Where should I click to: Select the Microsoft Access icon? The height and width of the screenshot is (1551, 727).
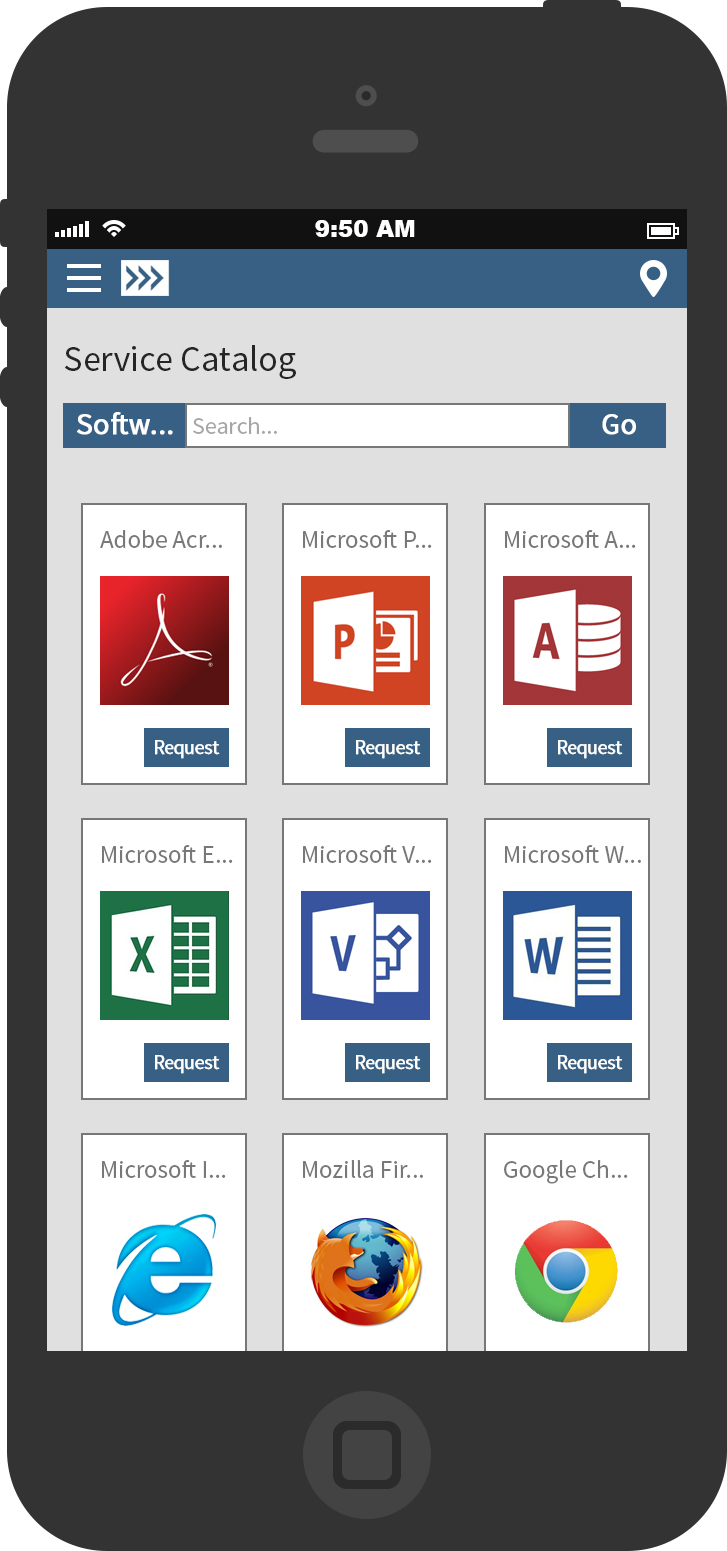[567, 640]
